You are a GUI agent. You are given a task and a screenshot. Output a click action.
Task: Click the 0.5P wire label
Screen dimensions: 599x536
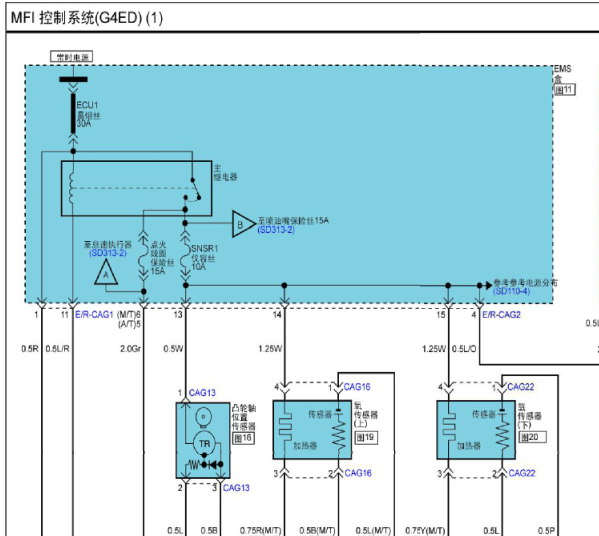point(546,531)
